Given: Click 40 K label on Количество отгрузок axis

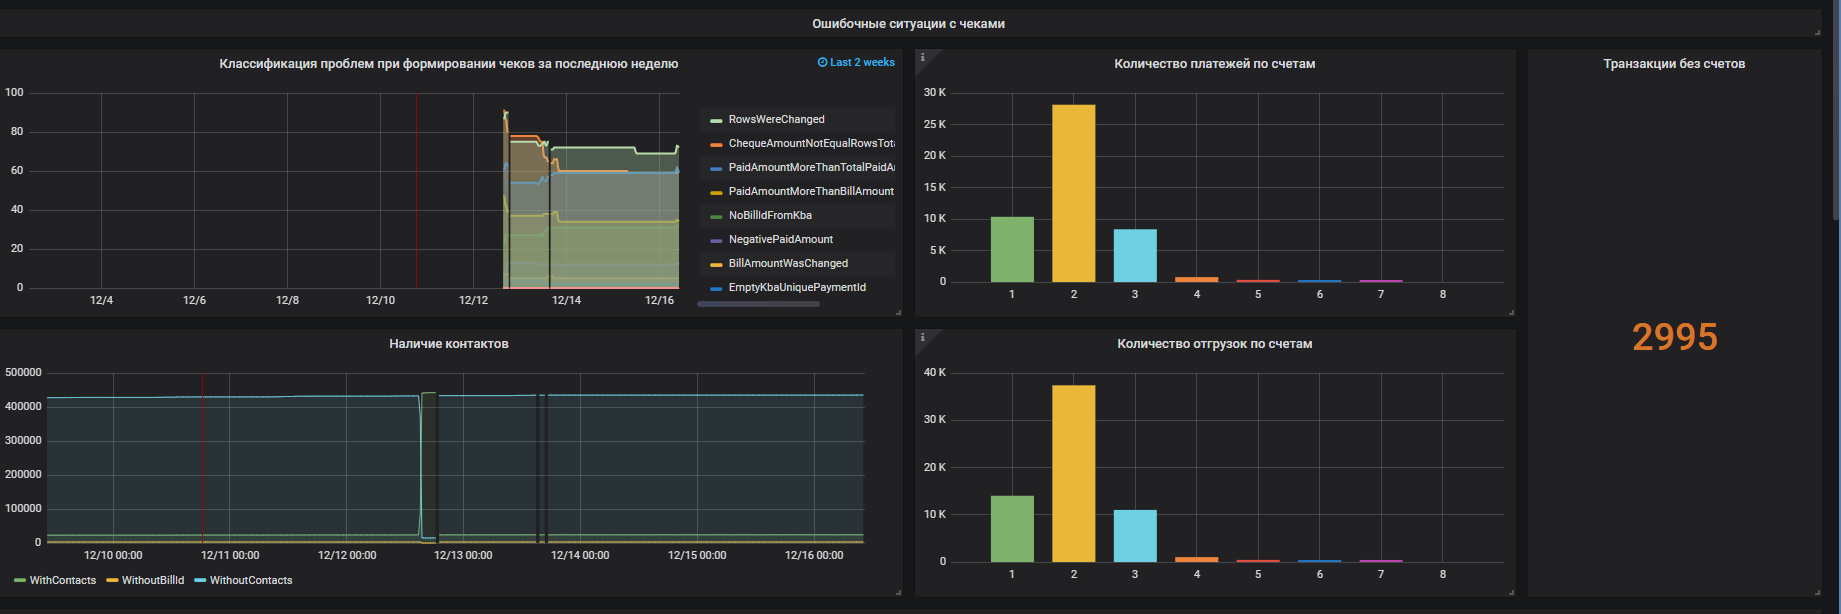Looking at the screenshot, I should coord(934,372).
